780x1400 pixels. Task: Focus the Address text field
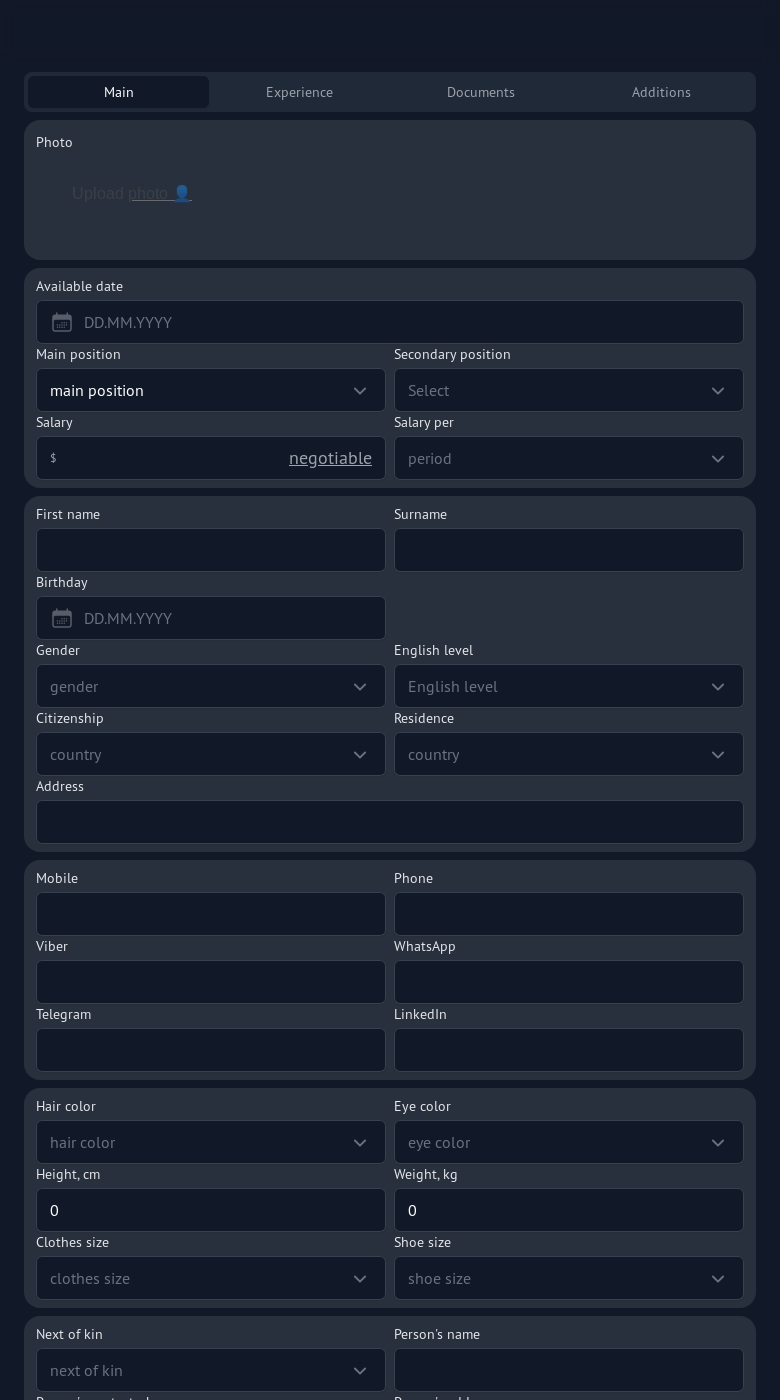click(390, 822)
